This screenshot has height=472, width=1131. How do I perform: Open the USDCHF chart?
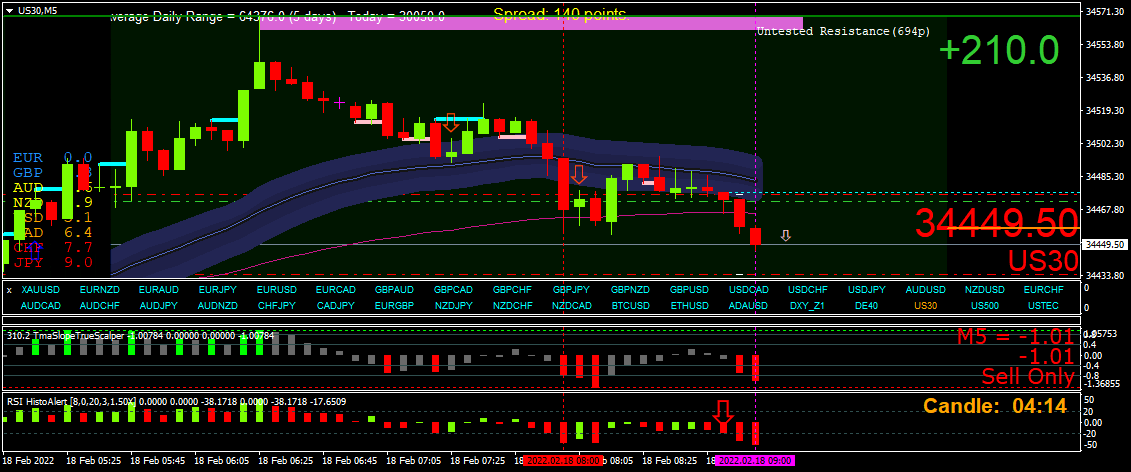[x=808, y=289]
